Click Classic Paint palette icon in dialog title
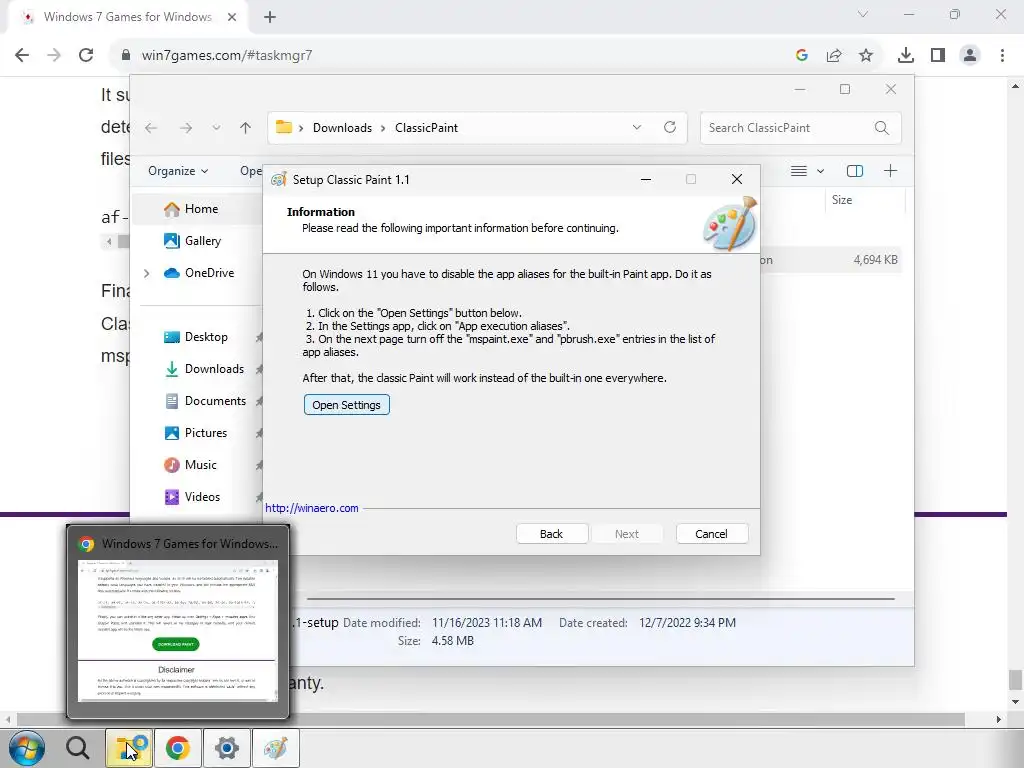The image size is (1024, 768). tap(279, 180)
